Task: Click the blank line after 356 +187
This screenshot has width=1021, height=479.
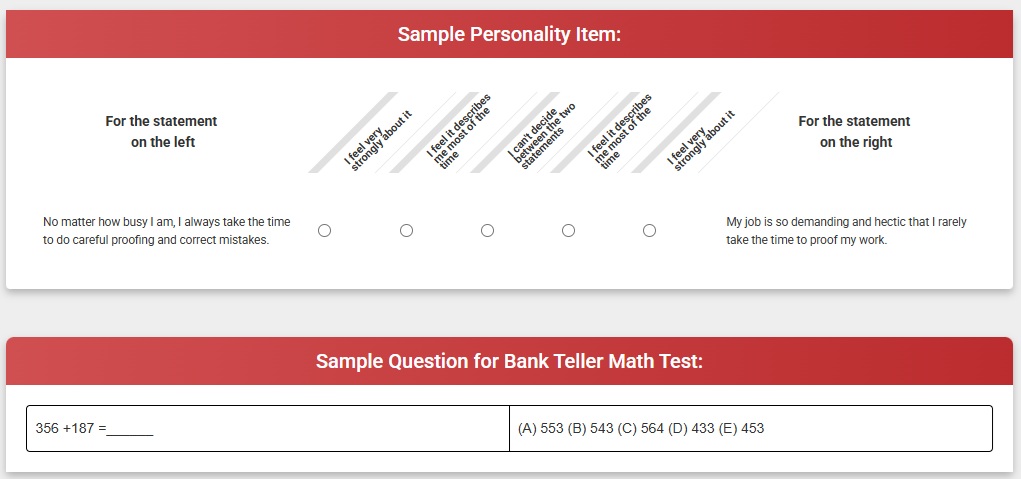Action: [x=130, y=430]
